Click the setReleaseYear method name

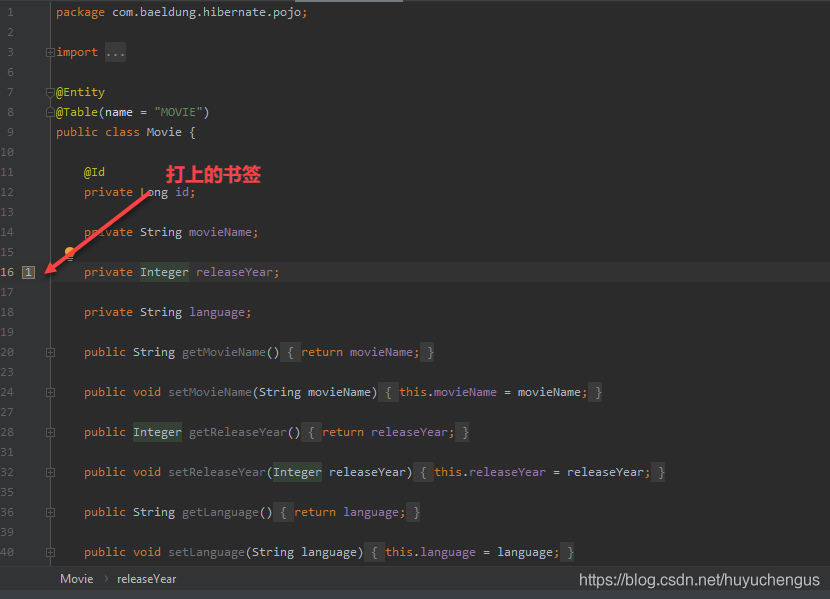(217, 472)
